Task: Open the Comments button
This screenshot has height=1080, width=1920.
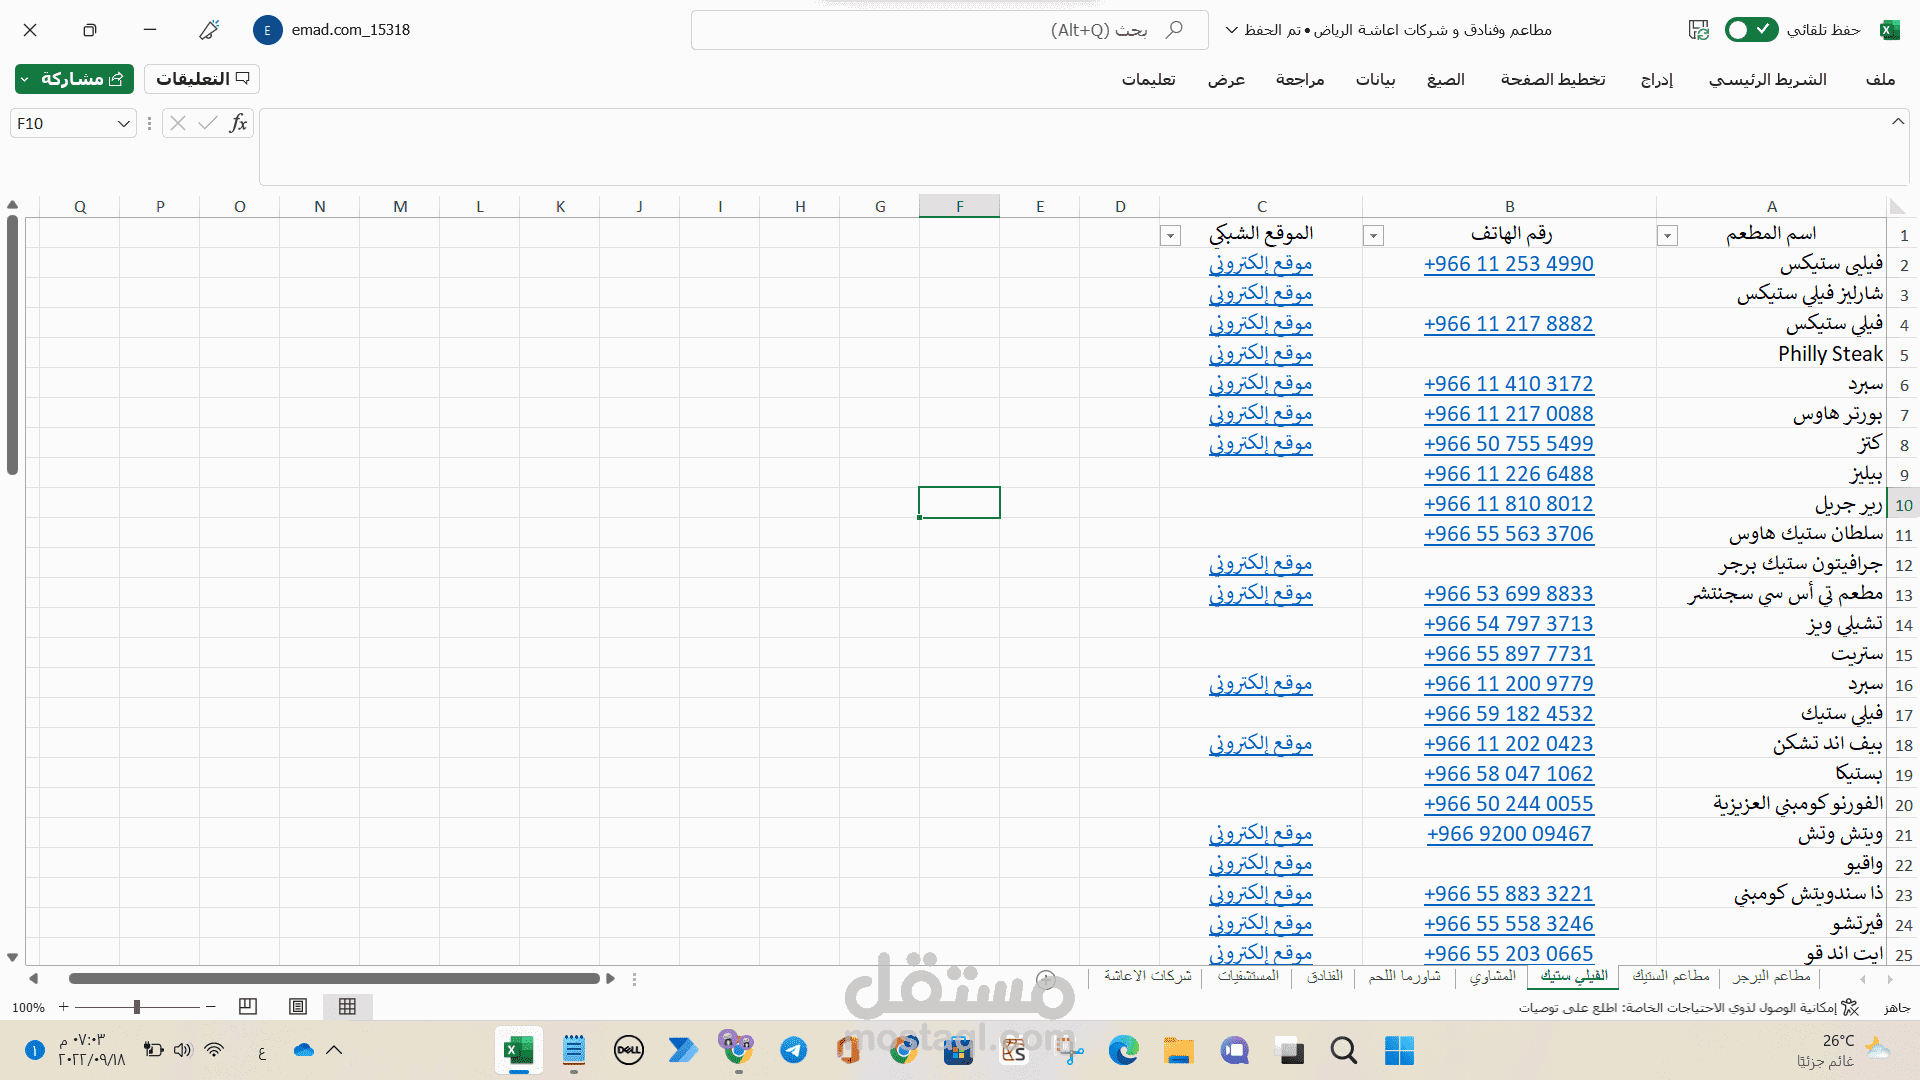Action: [202, 79]
